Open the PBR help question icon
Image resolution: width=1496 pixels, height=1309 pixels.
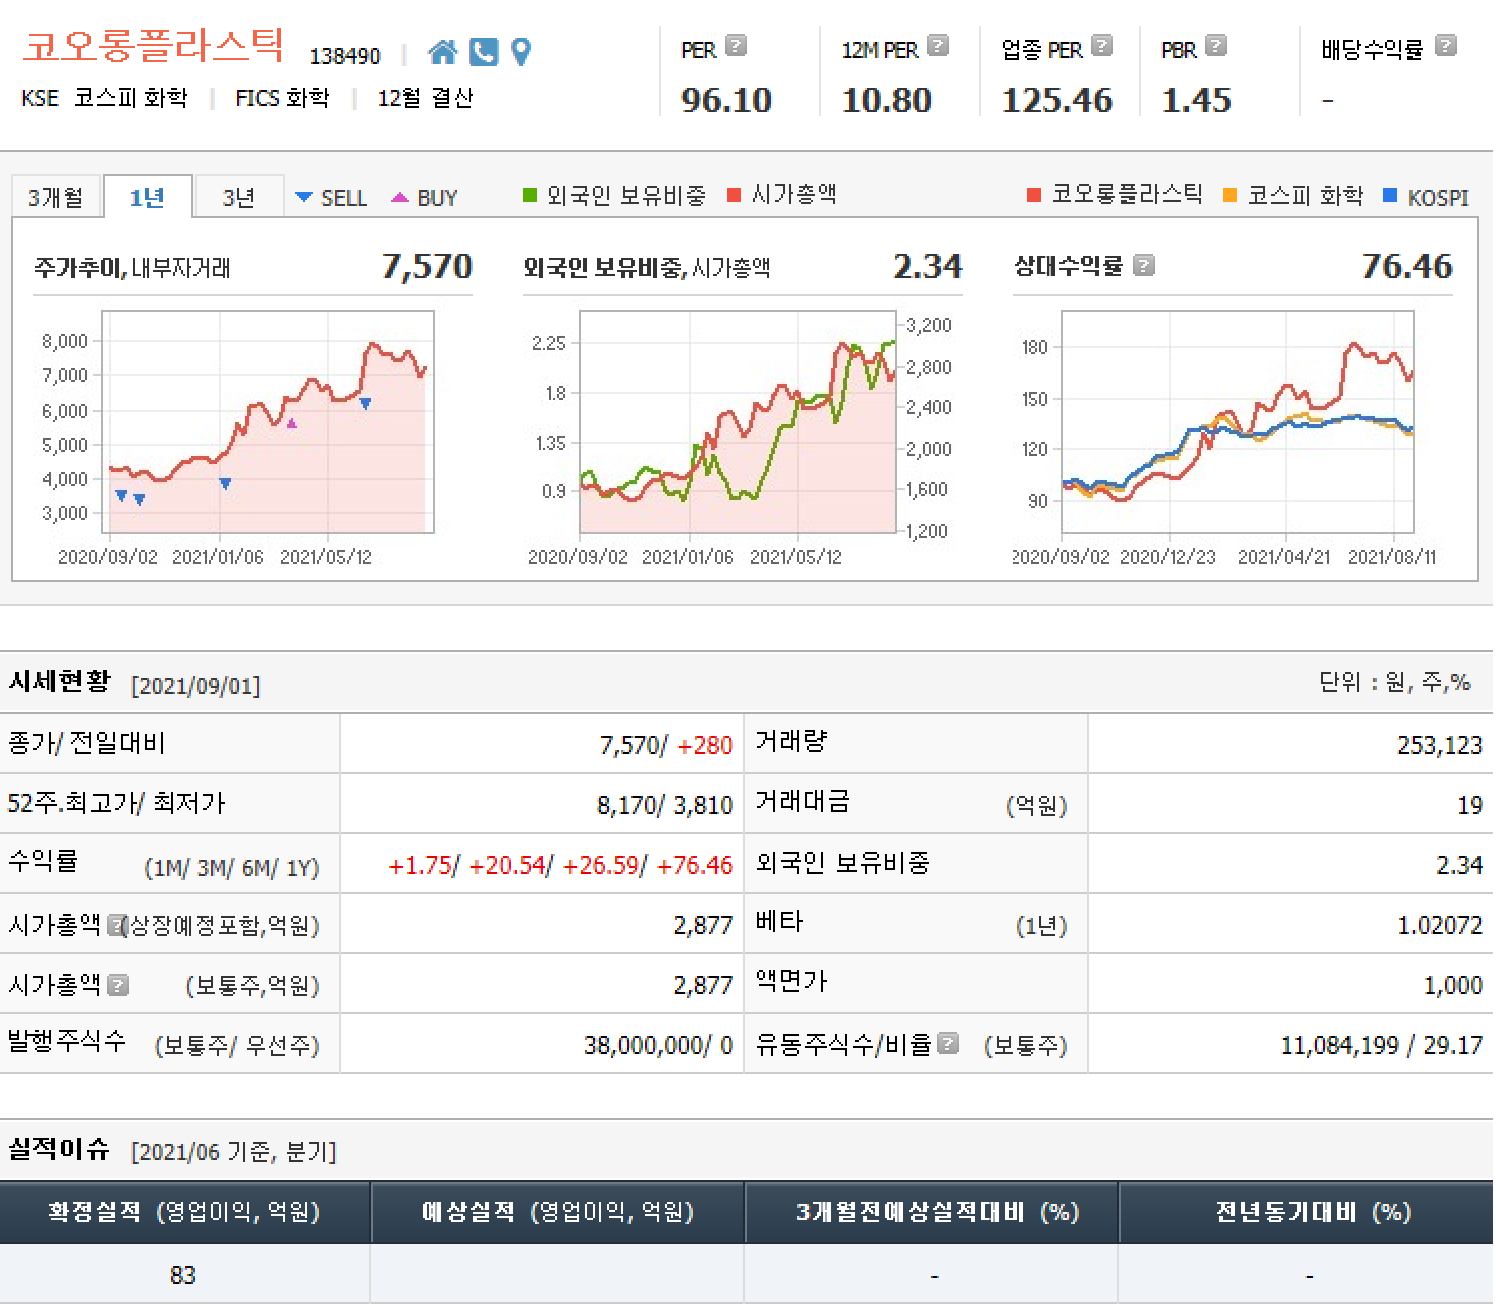pos(1216,46)
